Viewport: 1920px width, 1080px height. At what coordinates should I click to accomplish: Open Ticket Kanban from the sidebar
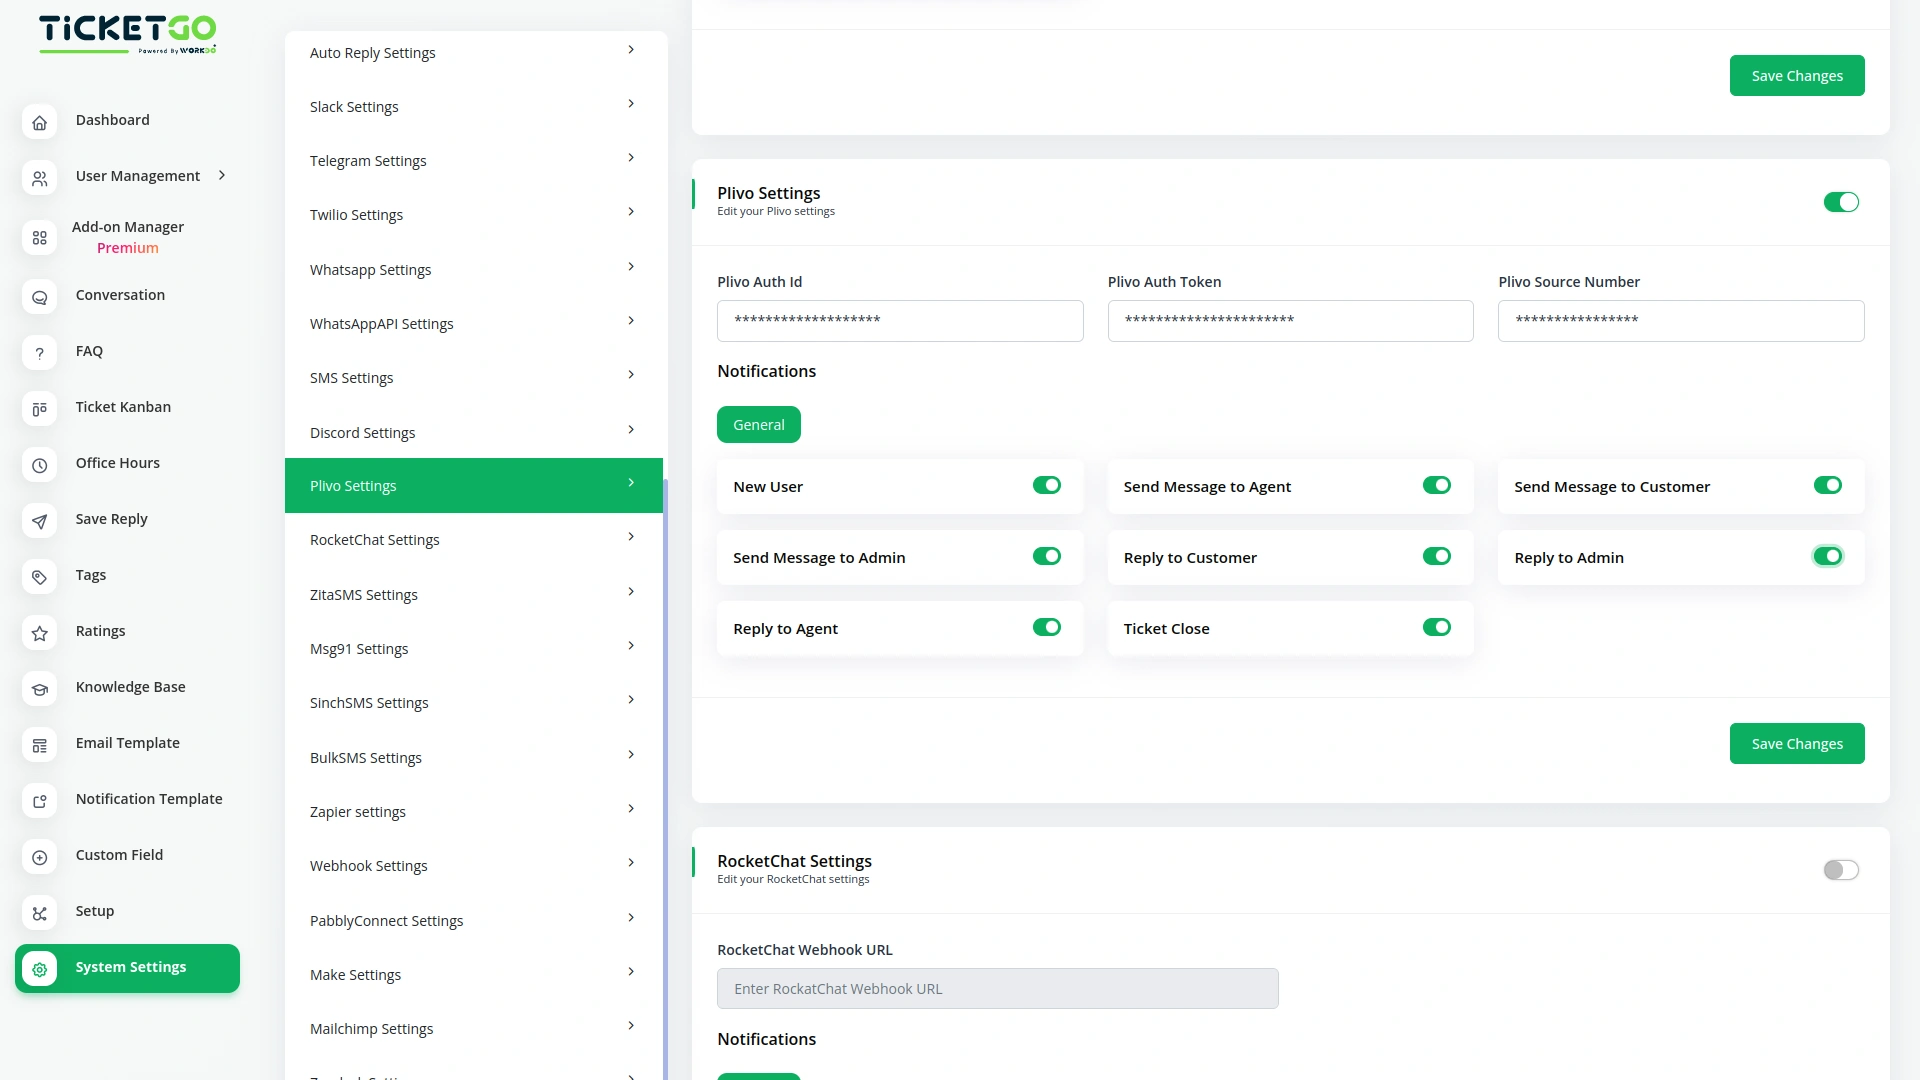[123, 407]
